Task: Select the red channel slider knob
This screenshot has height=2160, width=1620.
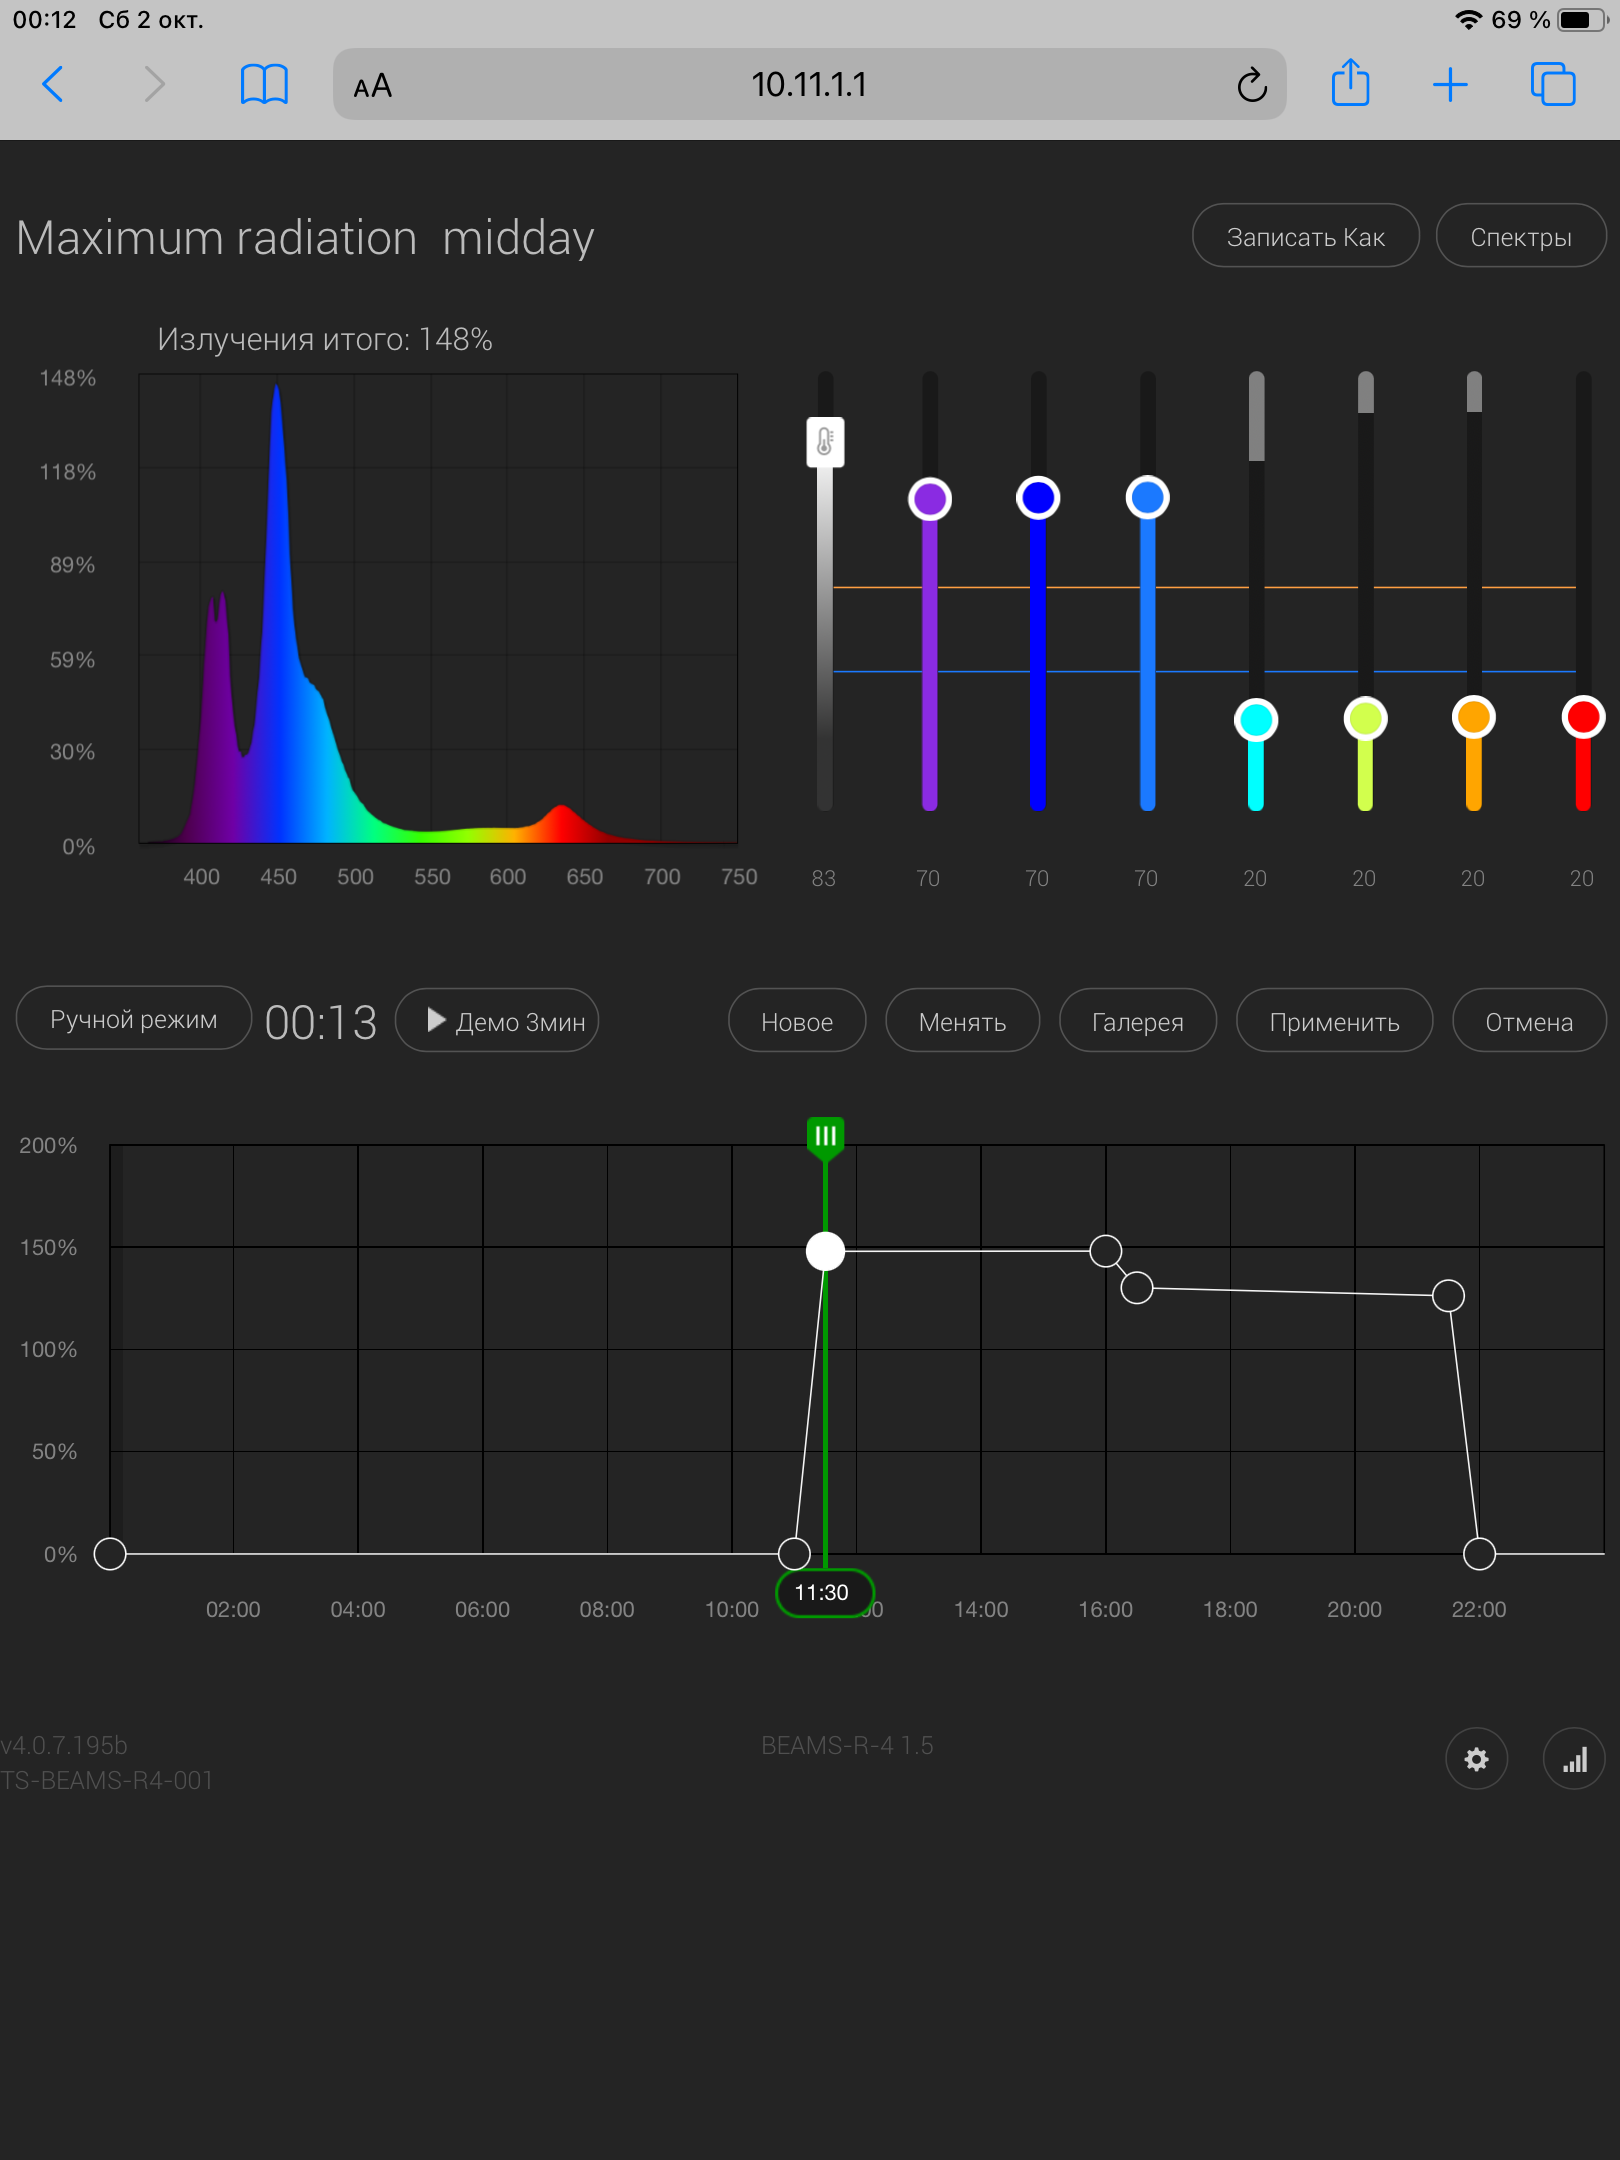Action: click(1582, 717)
